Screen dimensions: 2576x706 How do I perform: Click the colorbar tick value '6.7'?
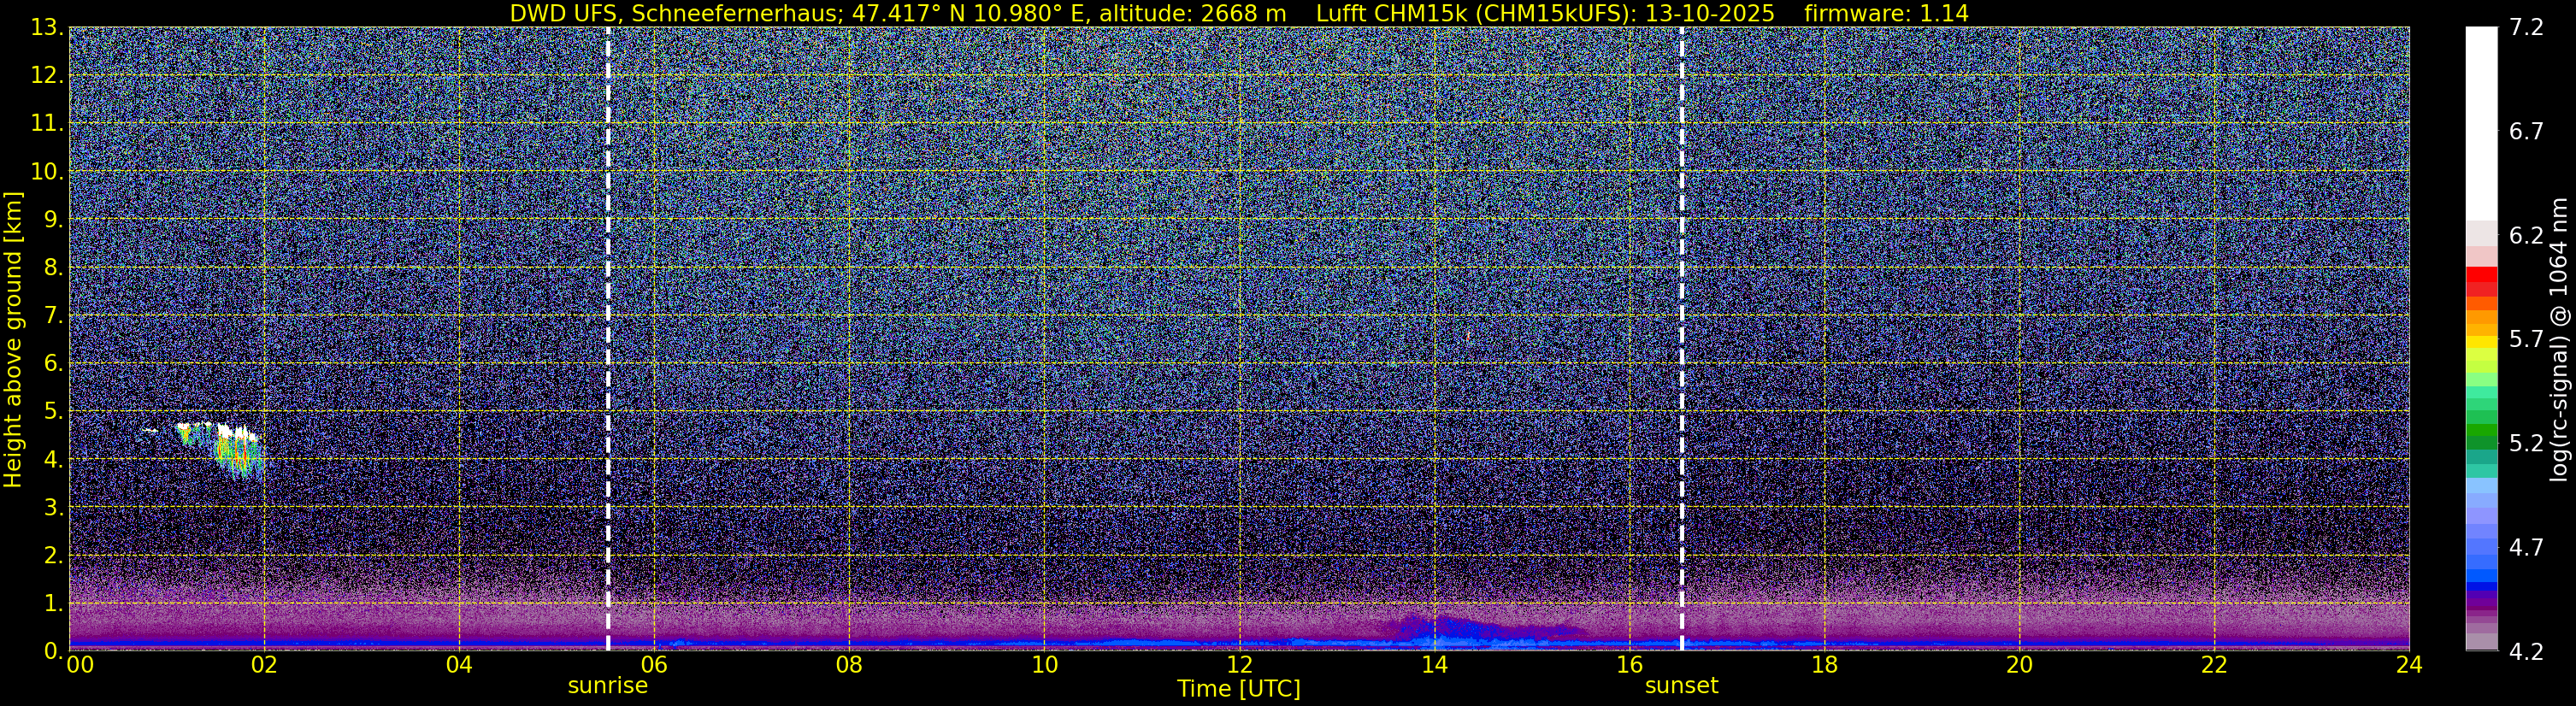click(x=2526, y=132)
